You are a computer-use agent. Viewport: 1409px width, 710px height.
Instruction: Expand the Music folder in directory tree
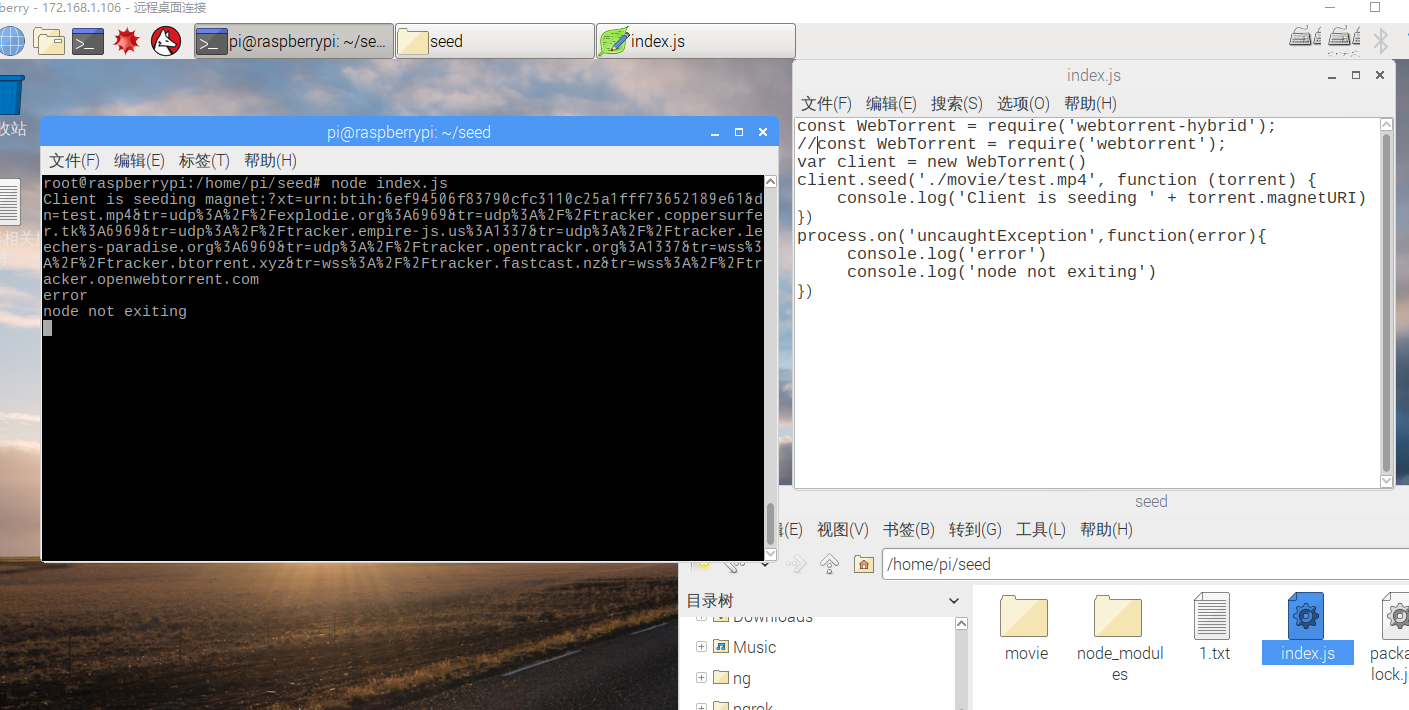click(x=701, y=647)
